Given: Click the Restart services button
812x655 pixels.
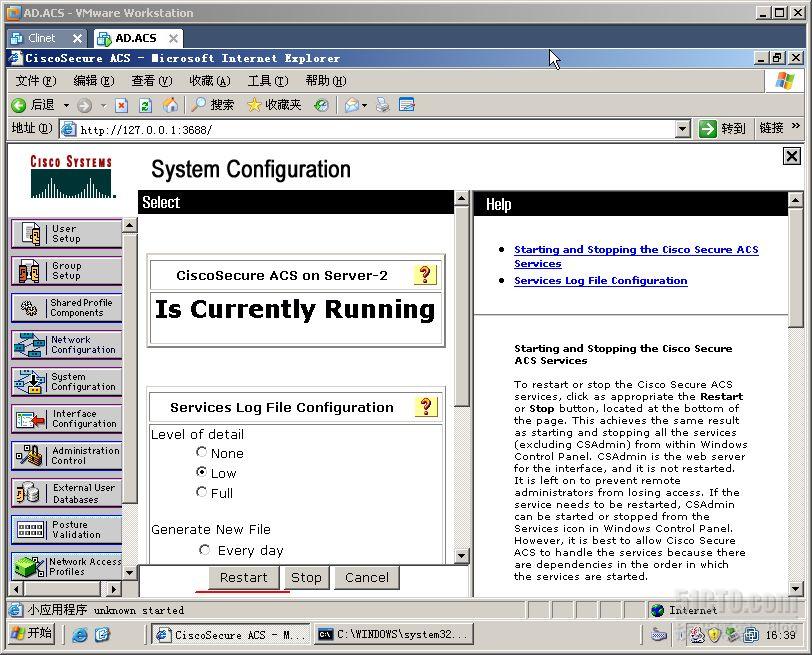Looking at the screenshot, I should (243, 577).
